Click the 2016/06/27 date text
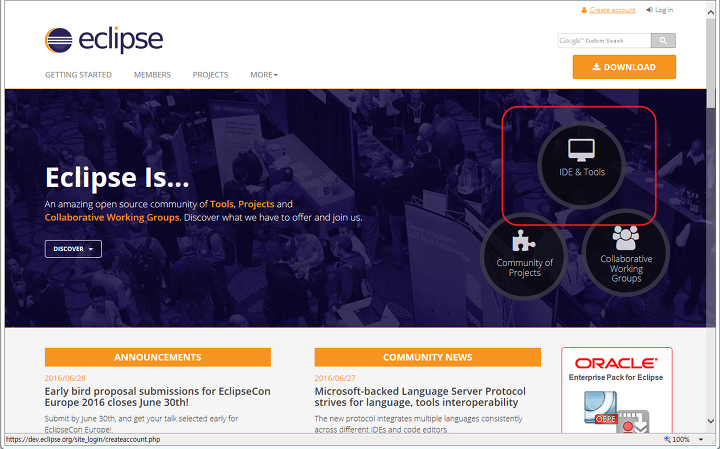The height and width of the screenshot is (449, 720). 335,378
